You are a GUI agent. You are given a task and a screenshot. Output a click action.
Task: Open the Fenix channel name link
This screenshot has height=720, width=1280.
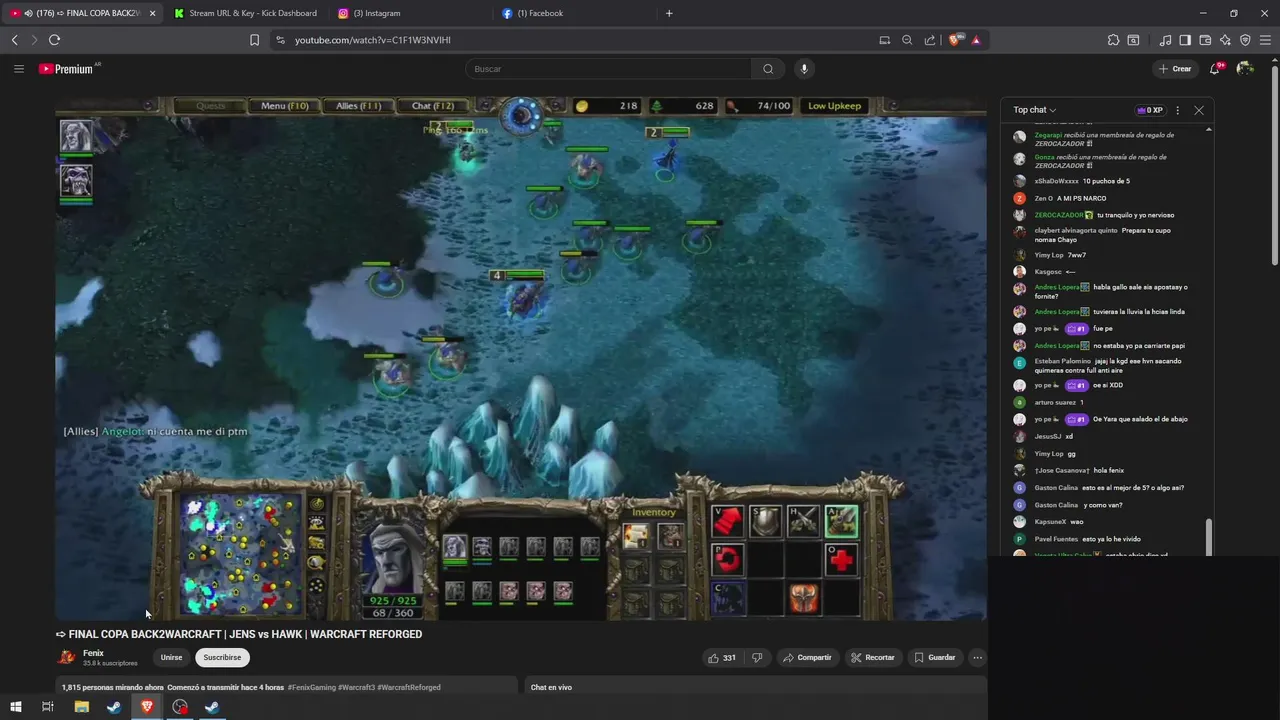click(93, 653)
